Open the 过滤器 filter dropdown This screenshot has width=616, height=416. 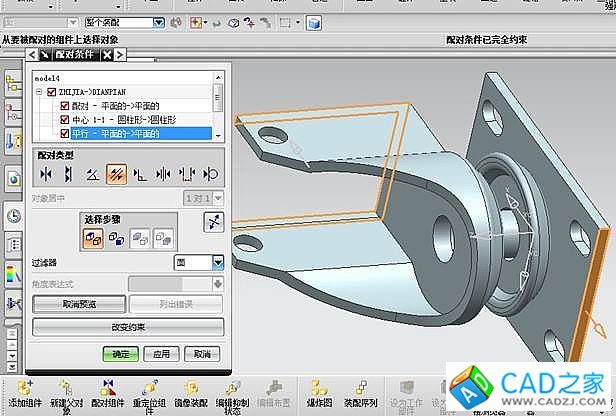point(218,262)
